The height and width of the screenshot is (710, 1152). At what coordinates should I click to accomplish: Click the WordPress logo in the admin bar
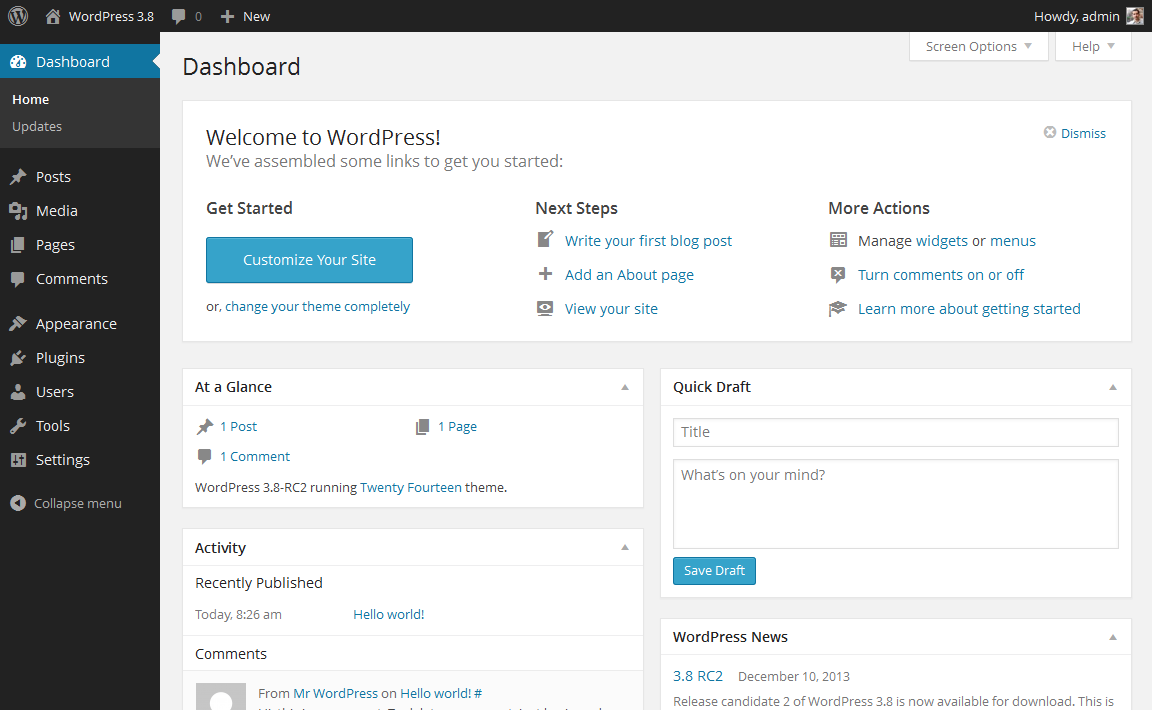(18, 15)
